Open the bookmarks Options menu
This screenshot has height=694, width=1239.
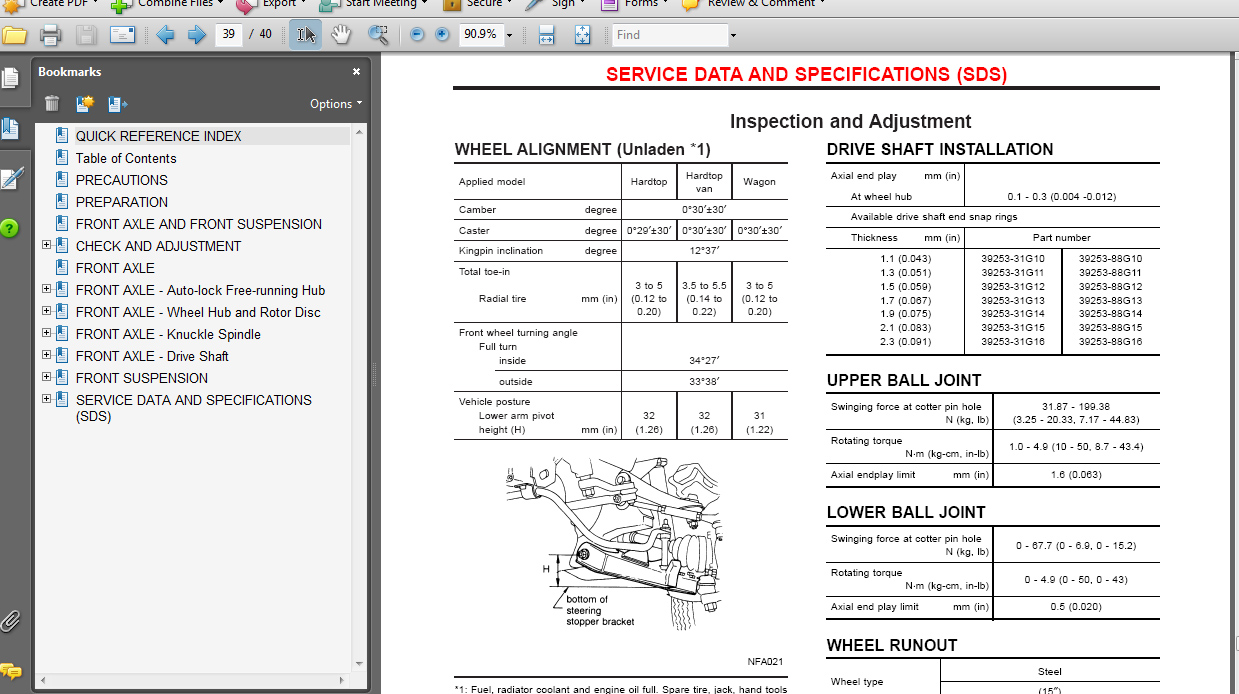(336, 104)
